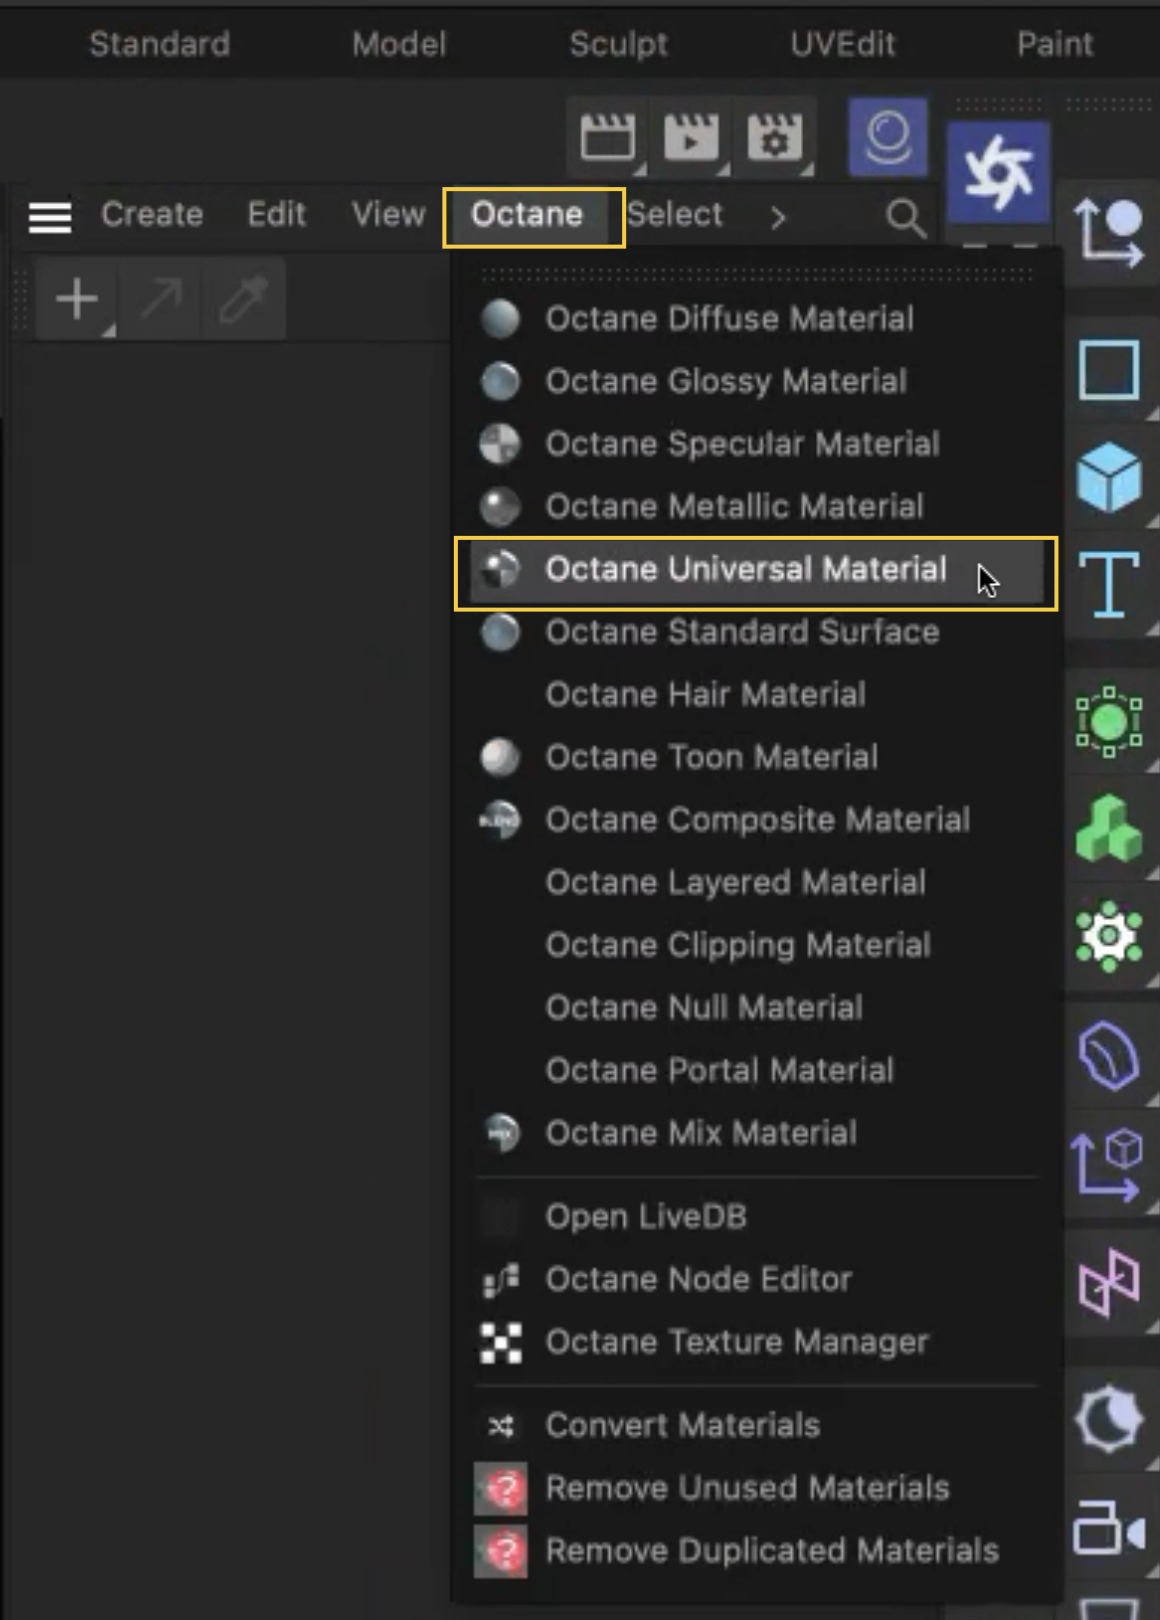This screenshot has height=1620, width=1160.
Task: Open the hamburger menu icon
Action: 50,216
